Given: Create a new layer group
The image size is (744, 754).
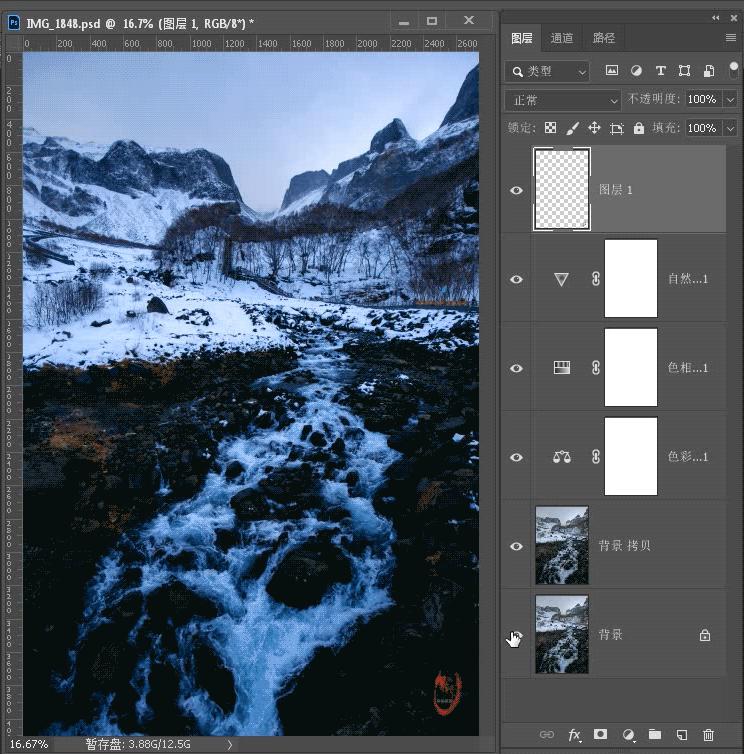Looking at the screenshot, I should point(655,734).
